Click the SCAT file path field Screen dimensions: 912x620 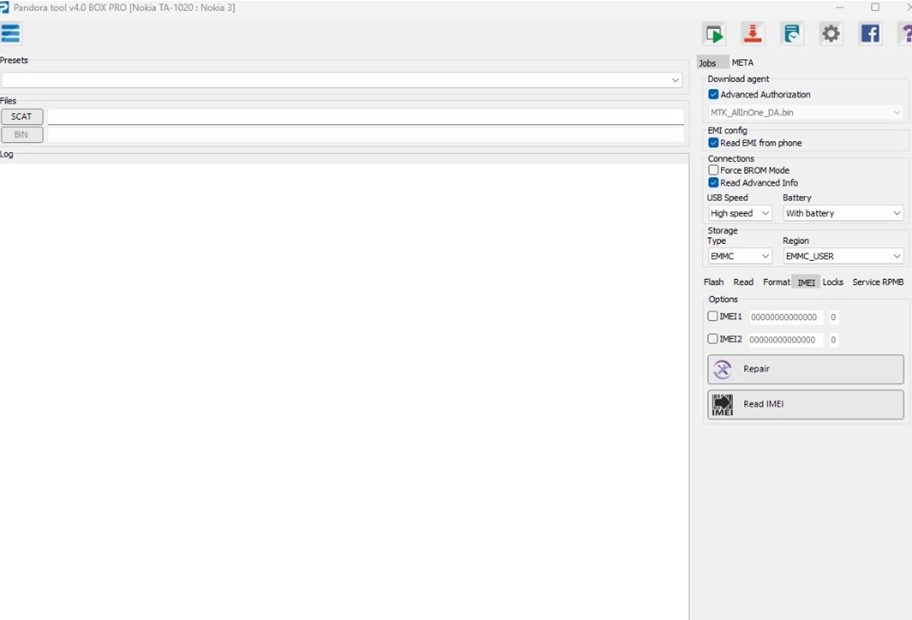point(366,116)
